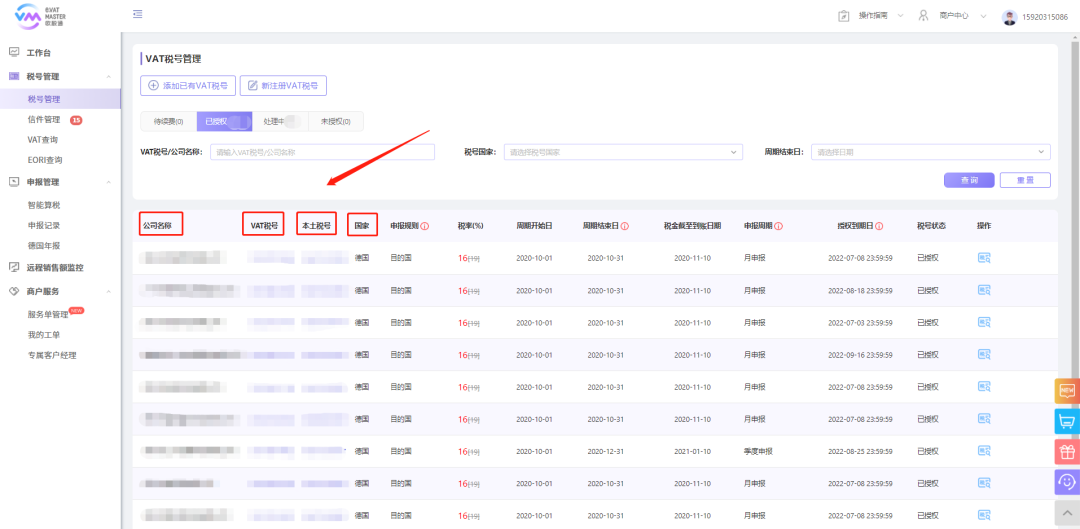1080x529 pixels.
Task: Click the 添加已有VAT税号 button
Action: (188, 85)
